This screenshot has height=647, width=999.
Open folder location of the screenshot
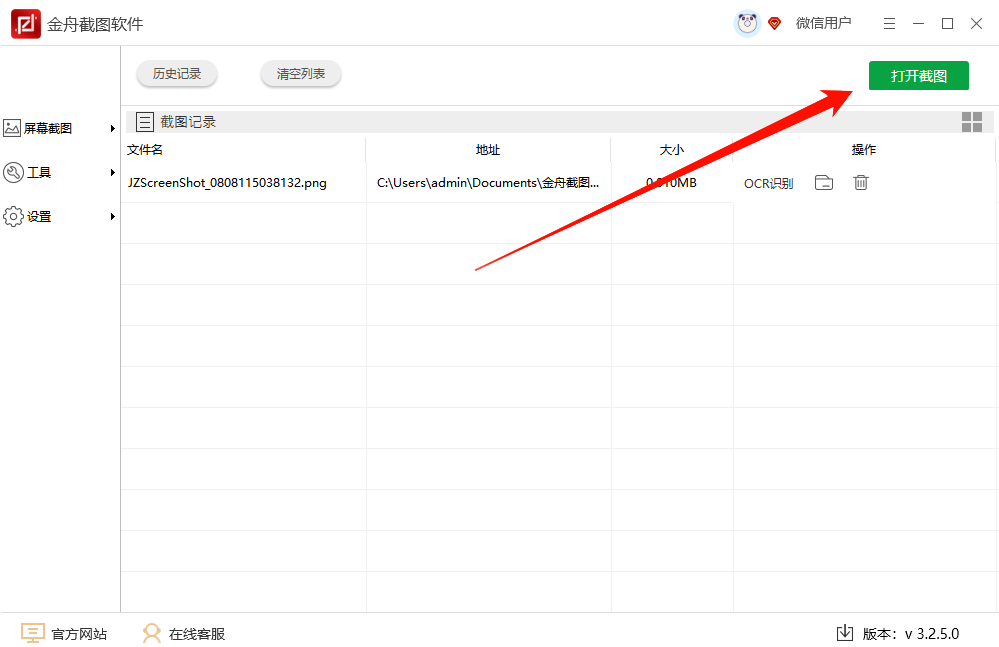click(823, 183)
